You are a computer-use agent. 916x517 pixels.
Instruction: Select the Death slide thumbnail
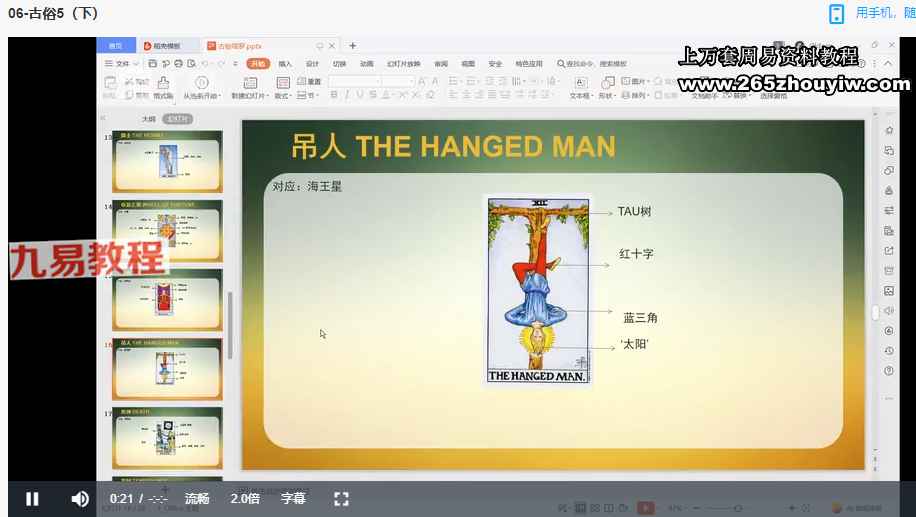[x=168, y=438]
